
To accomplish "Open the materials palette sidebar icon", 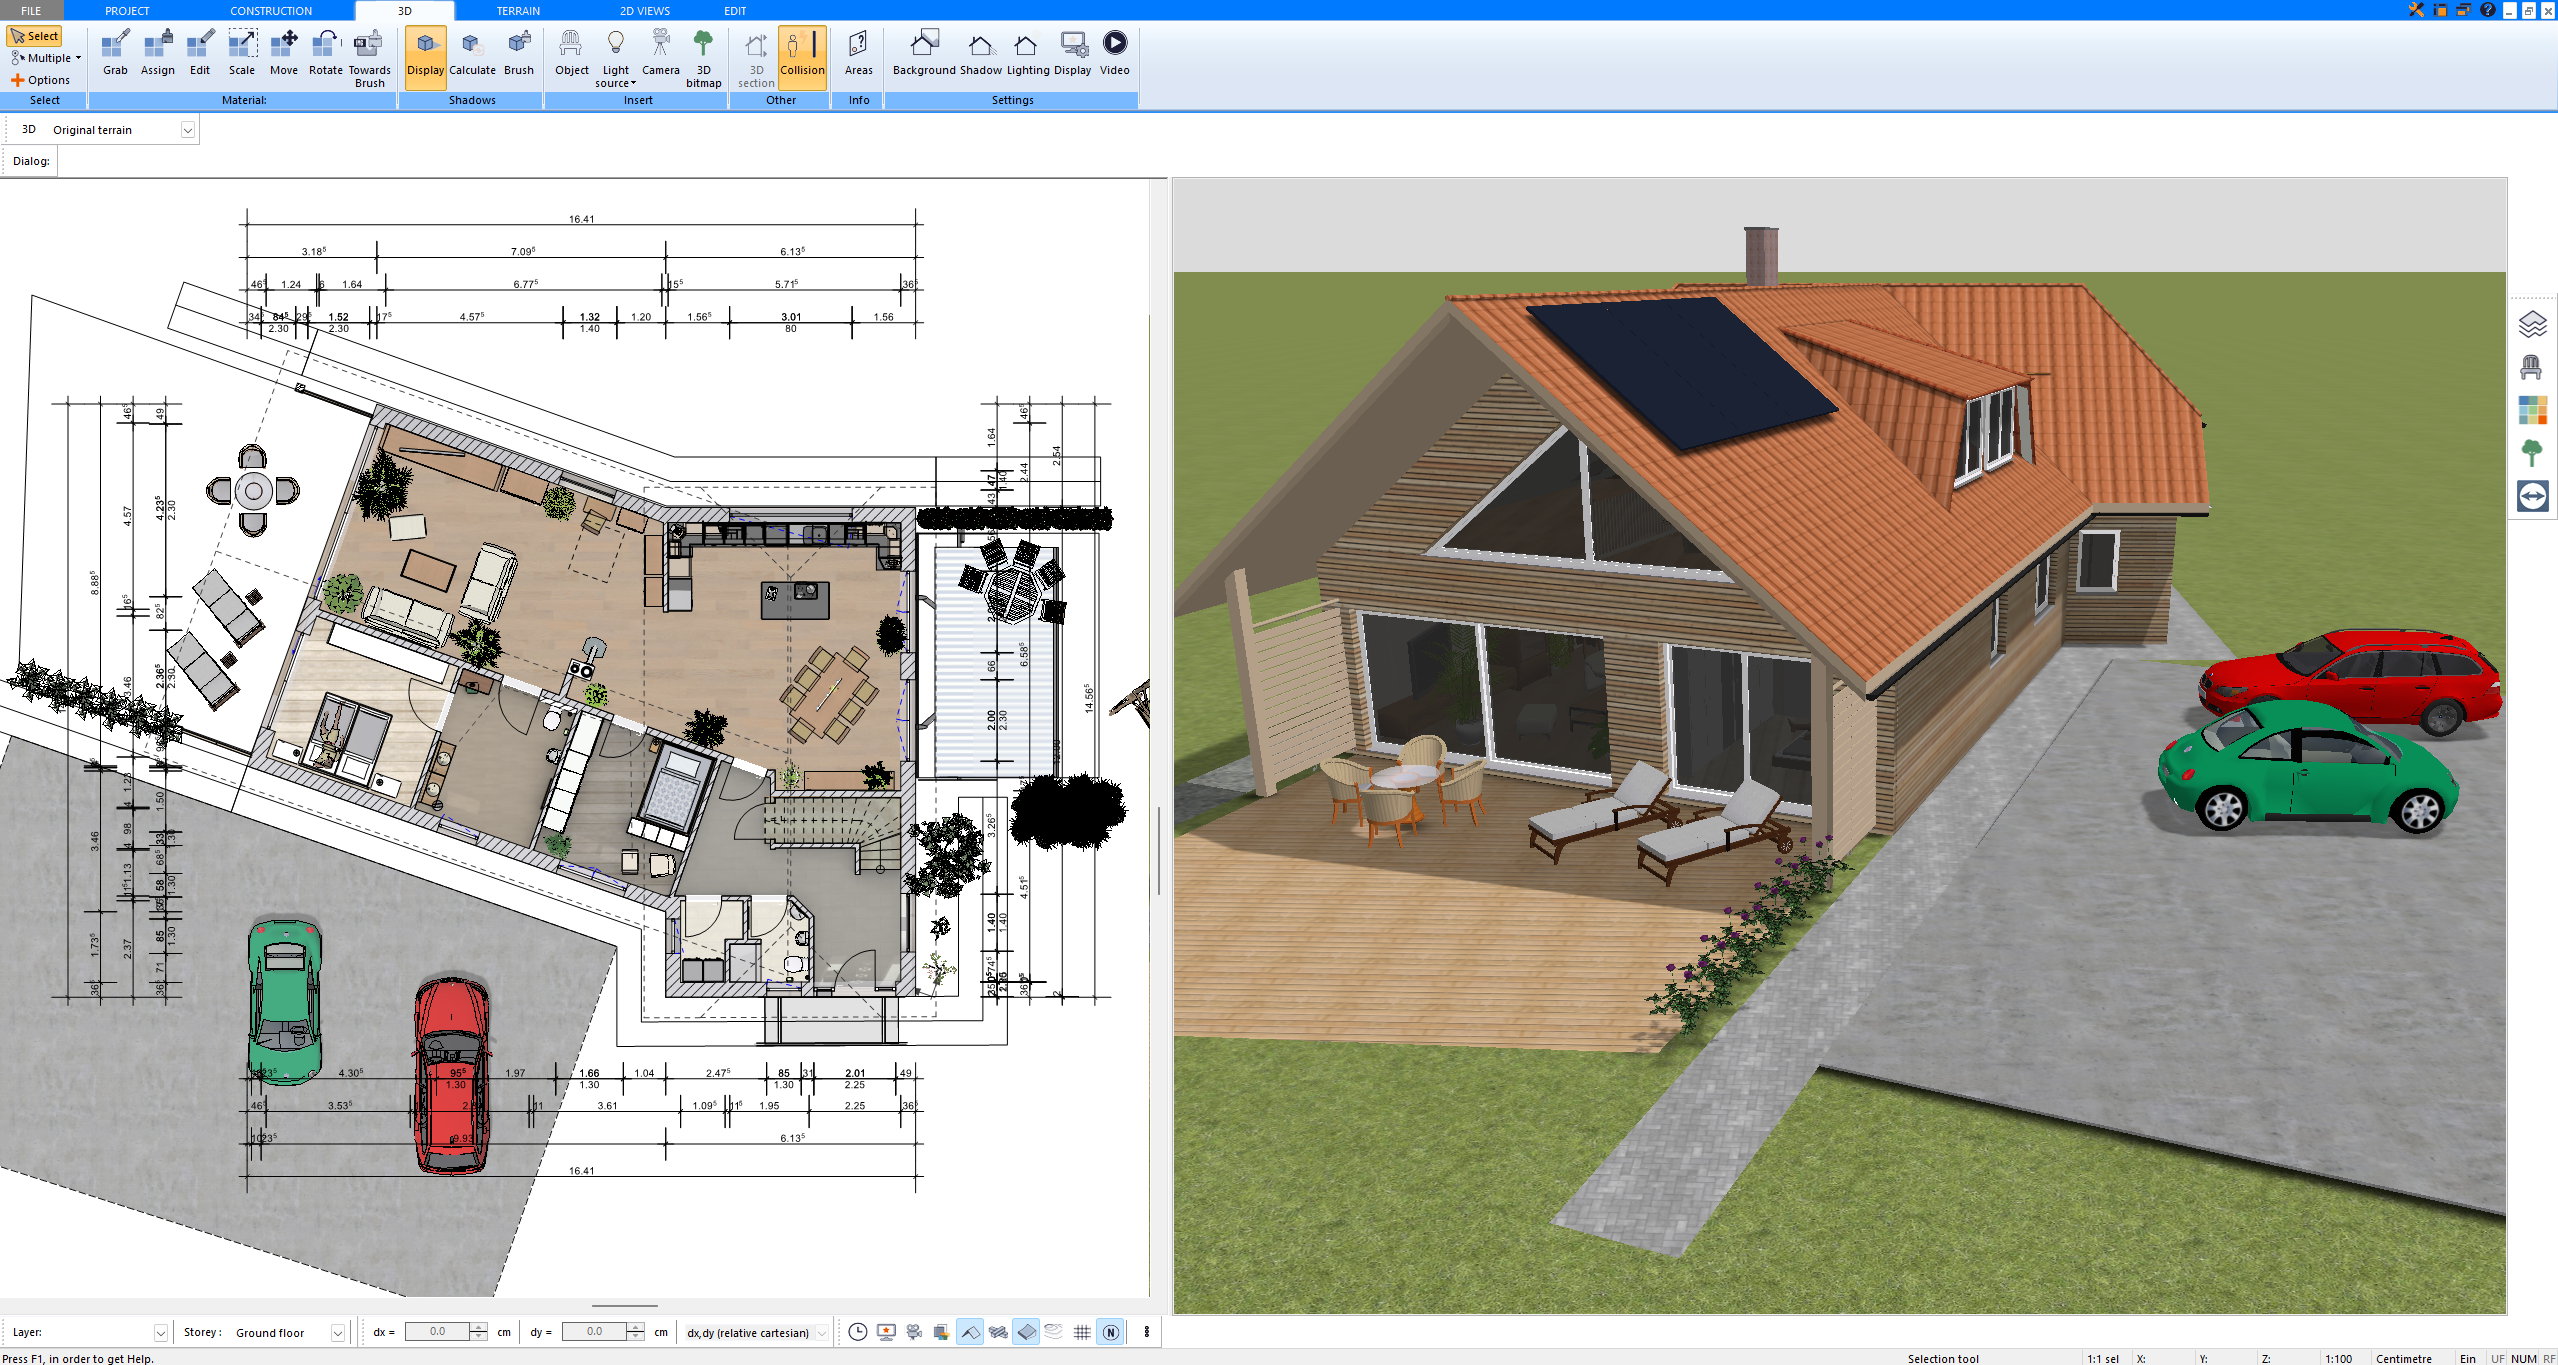I will click(x=2532, y=410).
